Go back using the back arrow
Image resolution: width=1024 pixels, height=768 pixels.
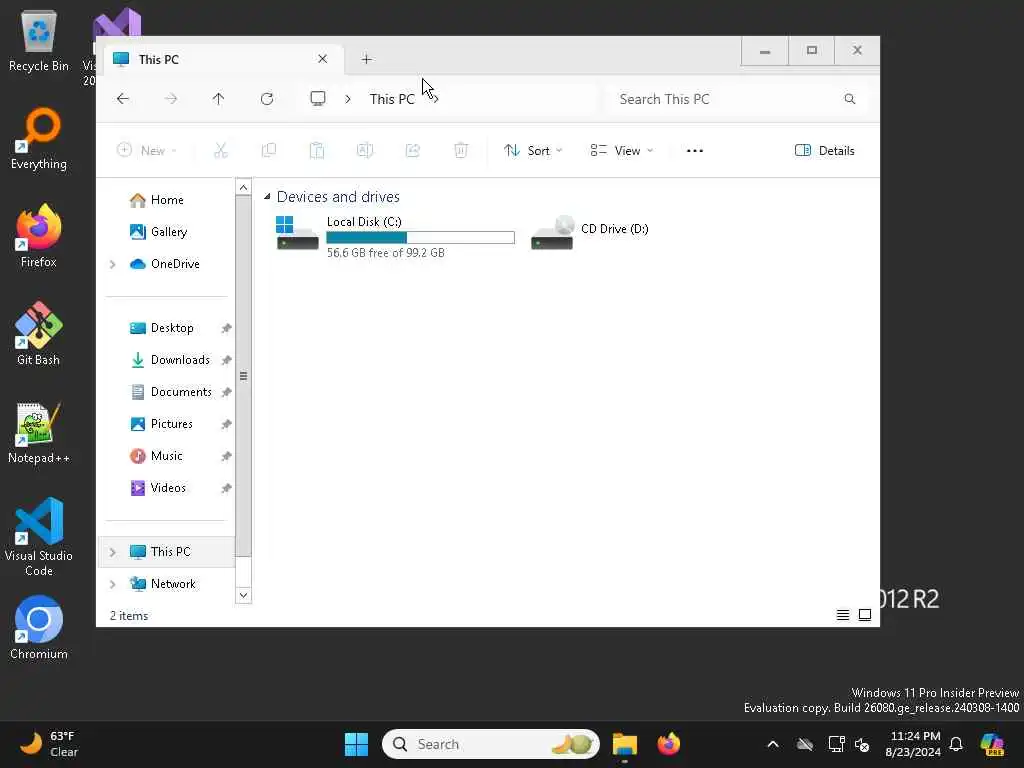(123, 99)
